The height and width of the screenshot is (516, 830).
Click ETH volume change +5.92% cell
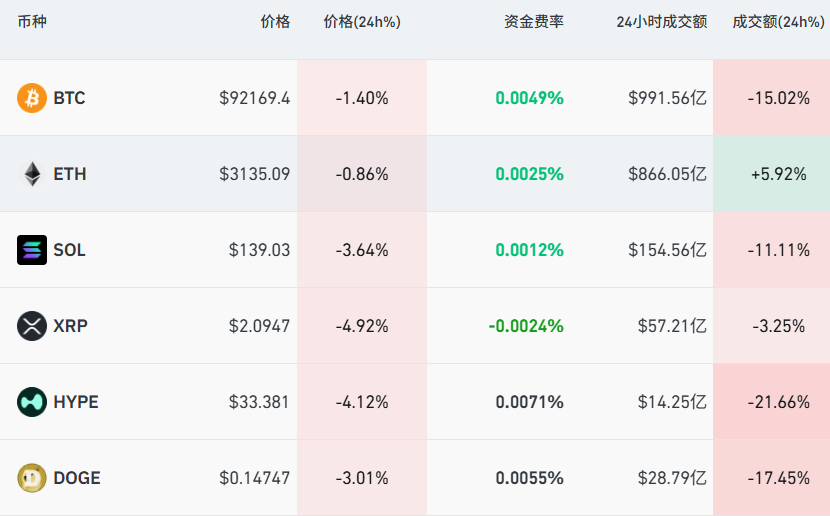[x=778, y=174]
